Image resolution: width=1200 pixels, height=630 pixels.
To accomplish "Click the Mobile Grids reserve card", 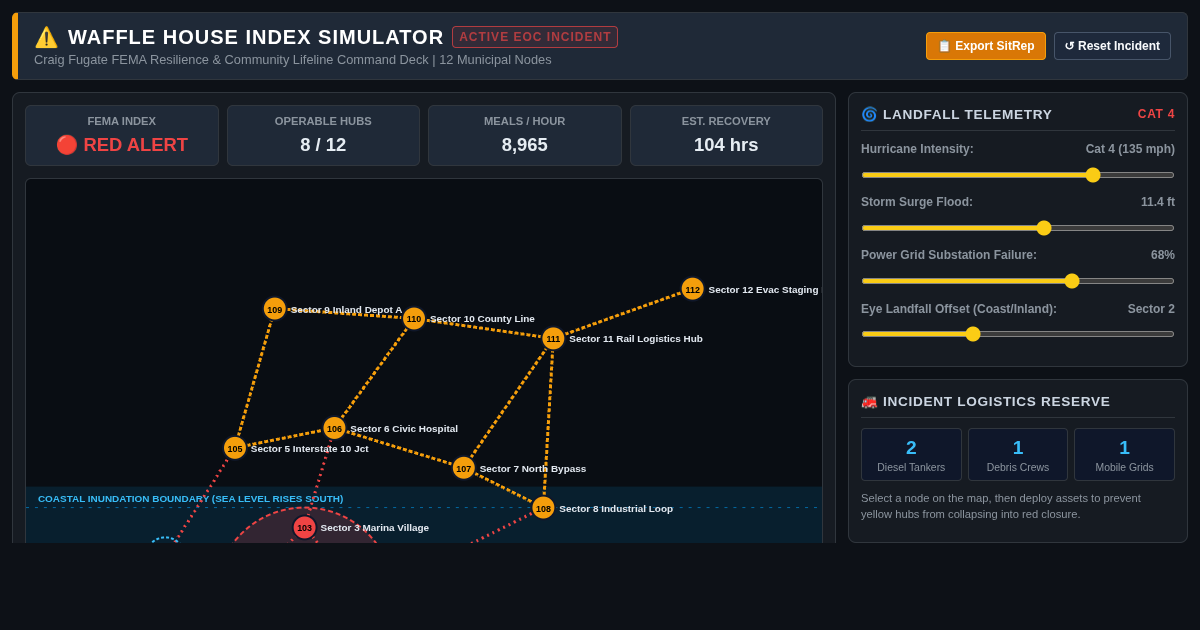I will coord(1124,455).
